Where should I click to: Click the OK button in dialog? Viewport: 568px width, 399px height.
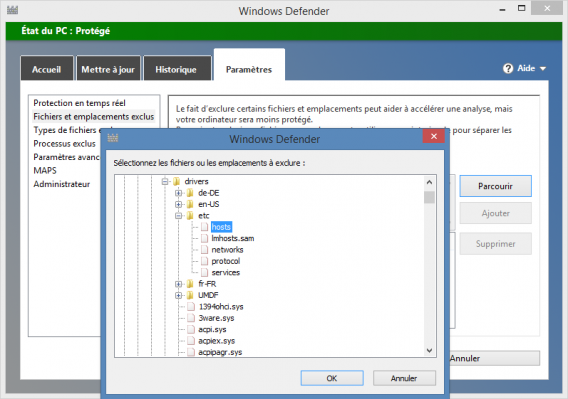coord(332,378)
